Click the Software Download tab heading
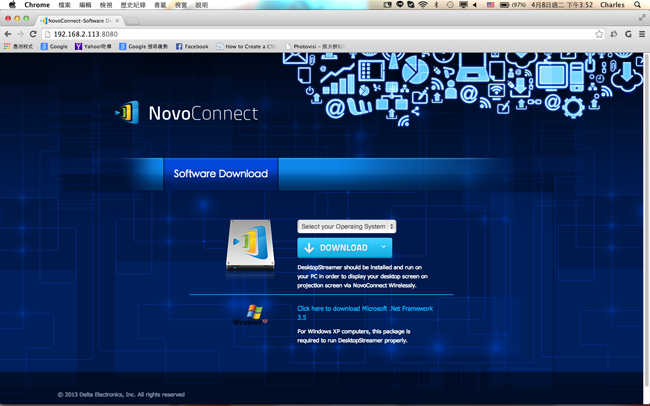 [221, 174]
